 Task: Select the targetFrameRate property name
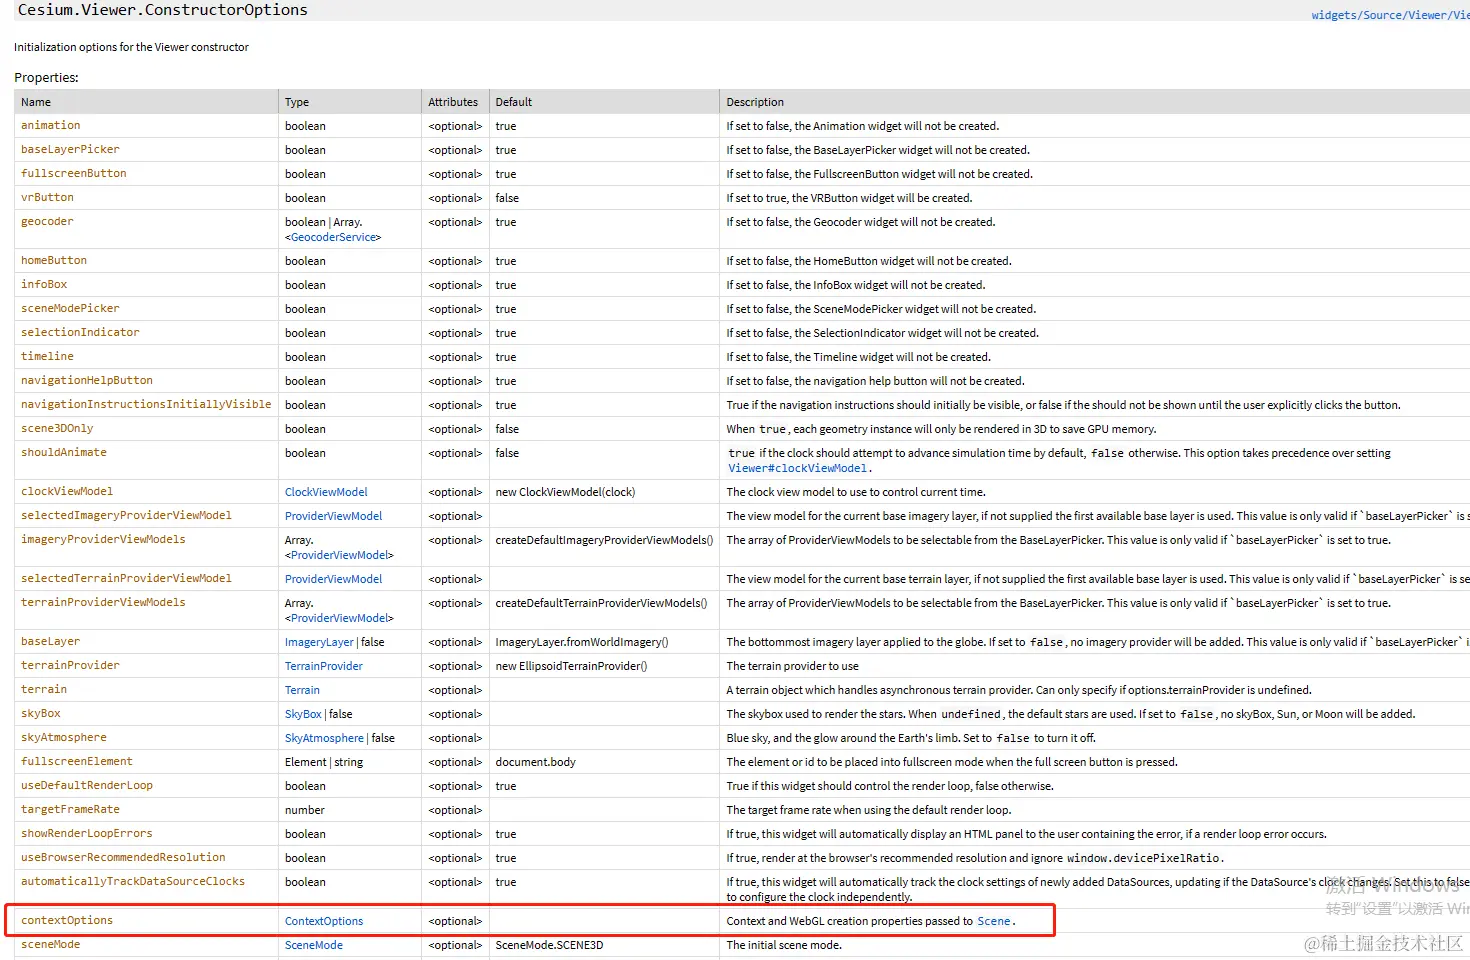click(x=70, y=809)
